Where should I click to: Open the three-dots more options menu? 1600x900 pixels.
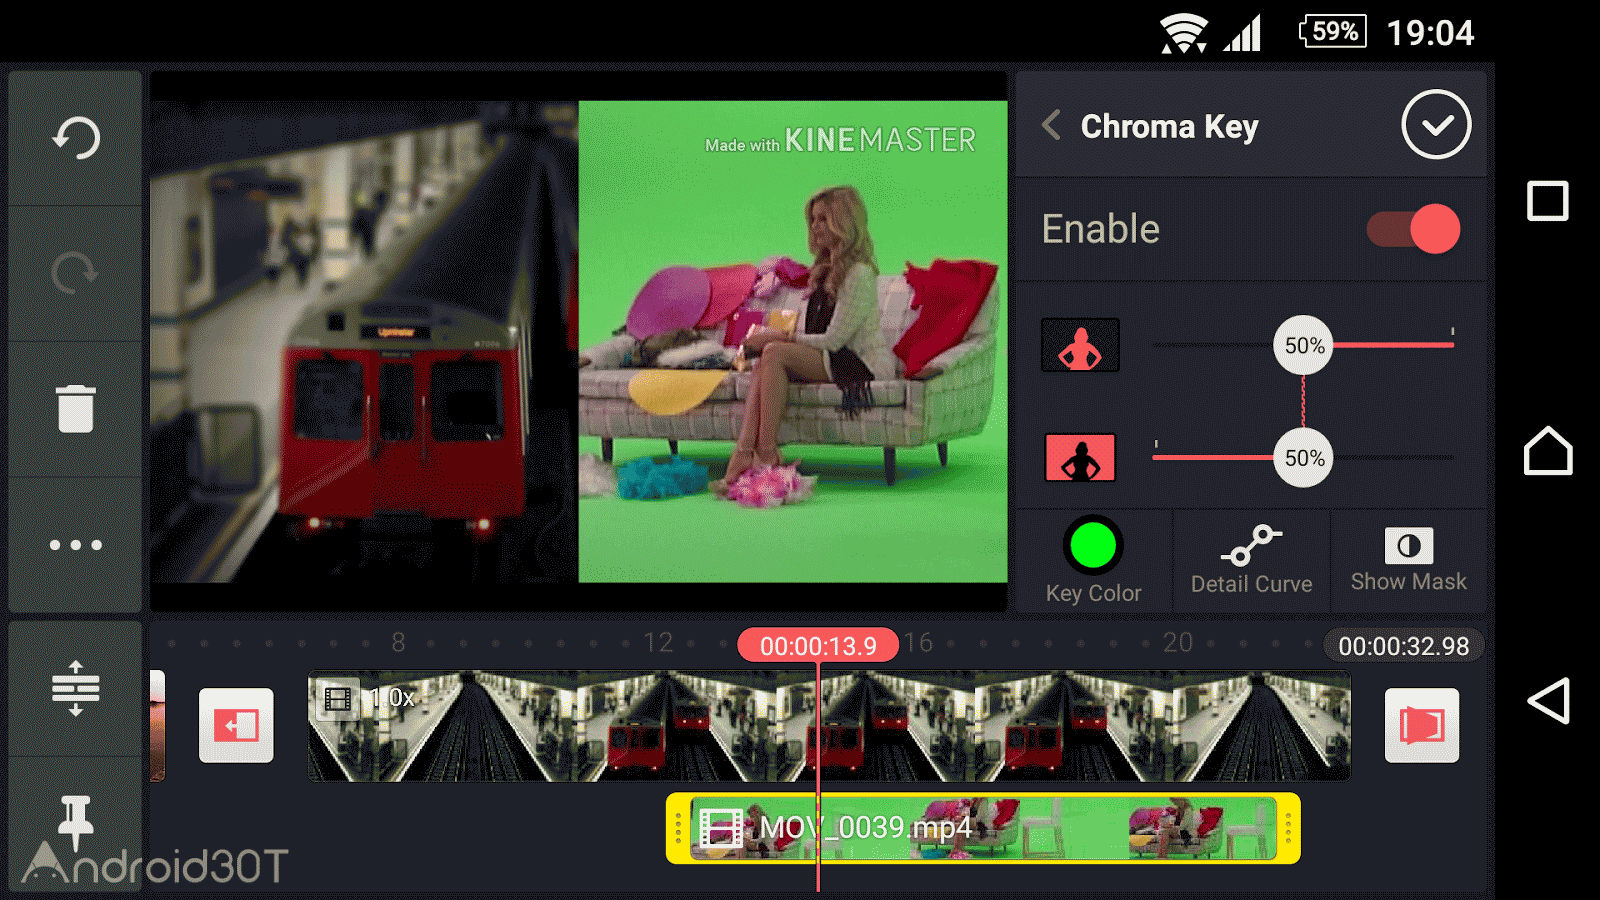[76, 545]
